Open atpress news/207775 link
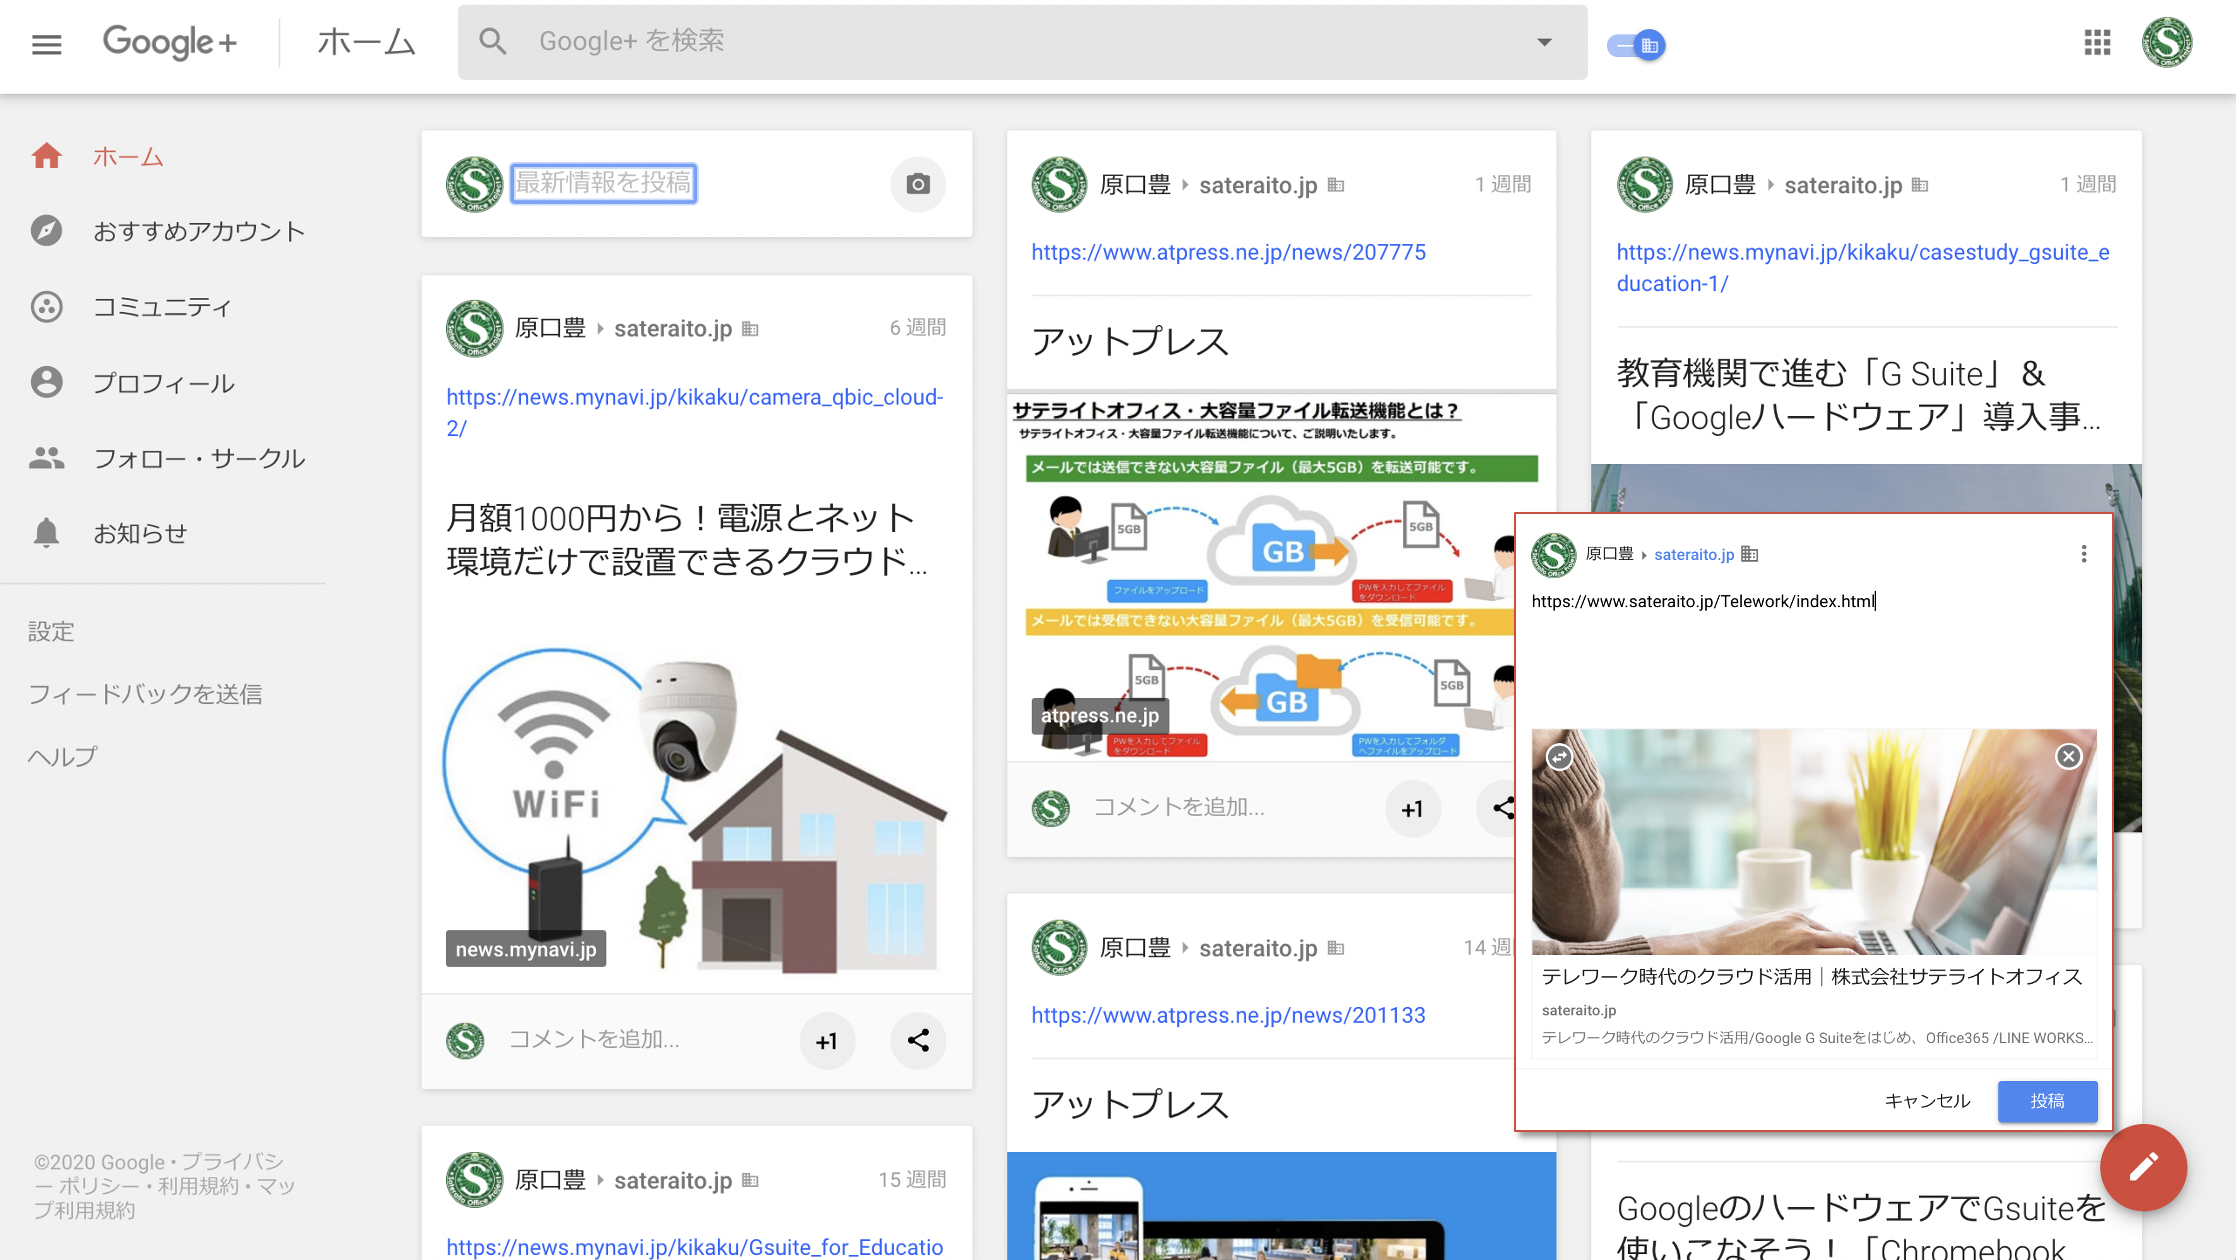2236x1260 pixels. [x=1228, y=252]
